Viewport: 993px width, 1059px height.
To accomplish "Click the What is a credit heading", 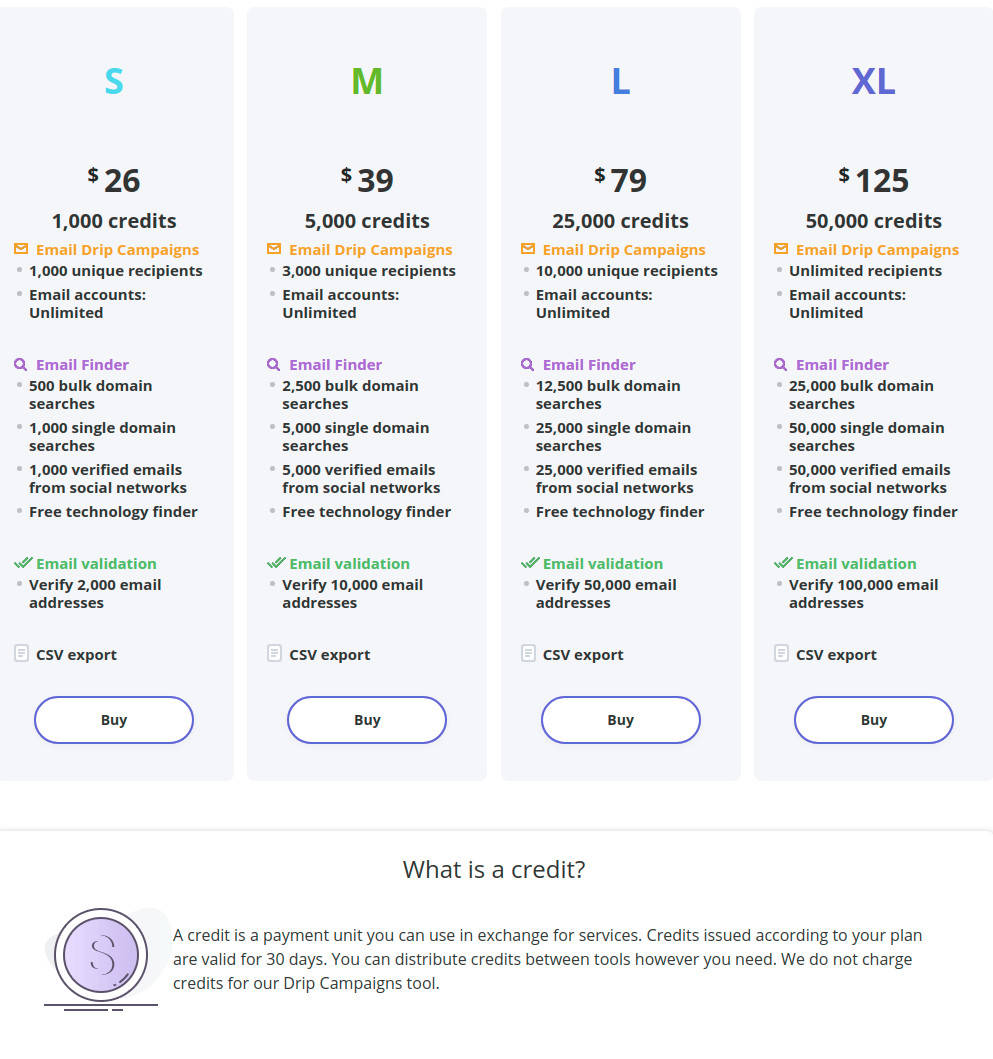I will [x=493, y=869].
